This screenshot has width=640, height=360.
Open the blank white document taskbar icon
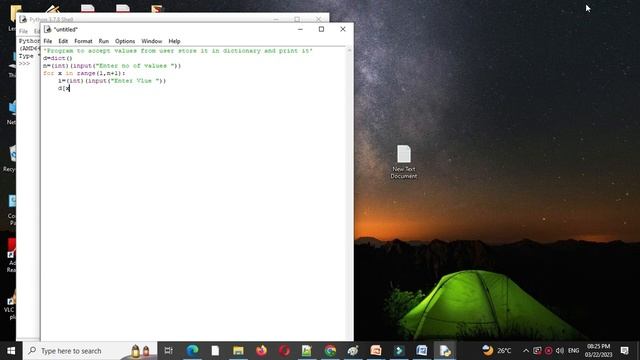tap(215, 351)
